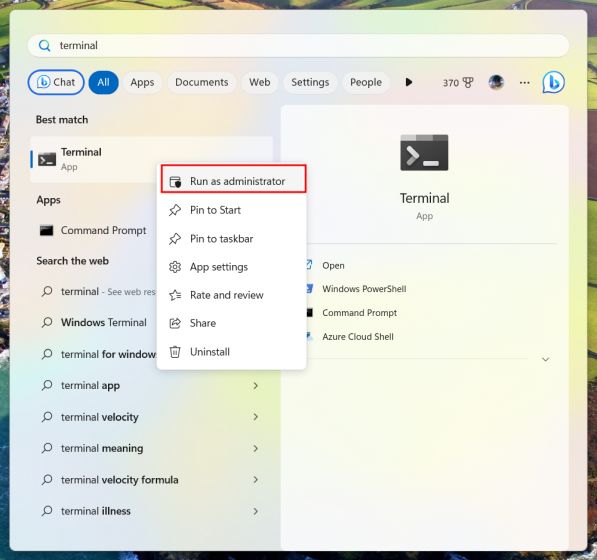The image size is (597, 560).
Task: Choose Share from context menu
Action: coord(231,323)
